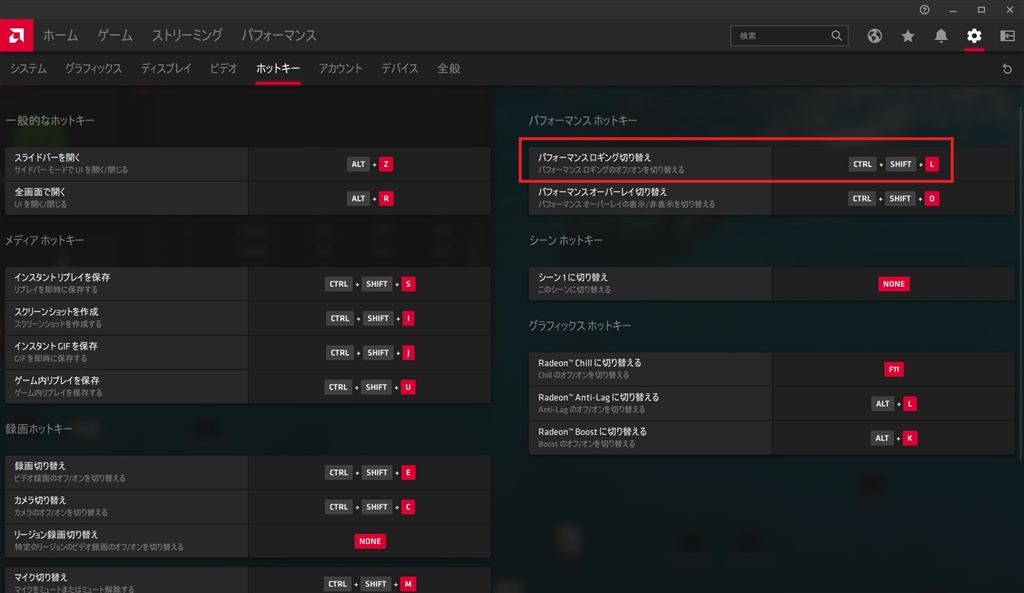This screenshot has width=1024, height=593.
Task: Switch to ビデオ settings tab
Action: pyautogui.click(x=223, y=69)
